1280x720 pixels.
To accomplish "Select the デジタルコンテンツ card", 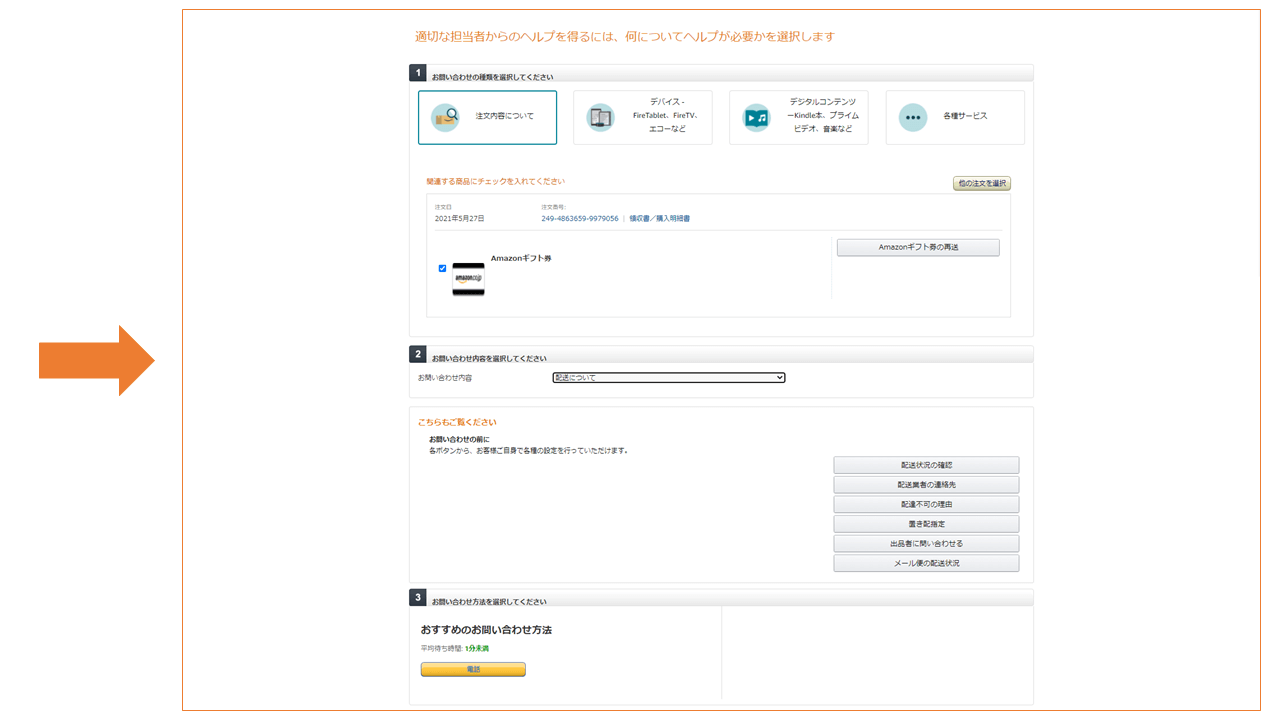I will click(799, 117).
